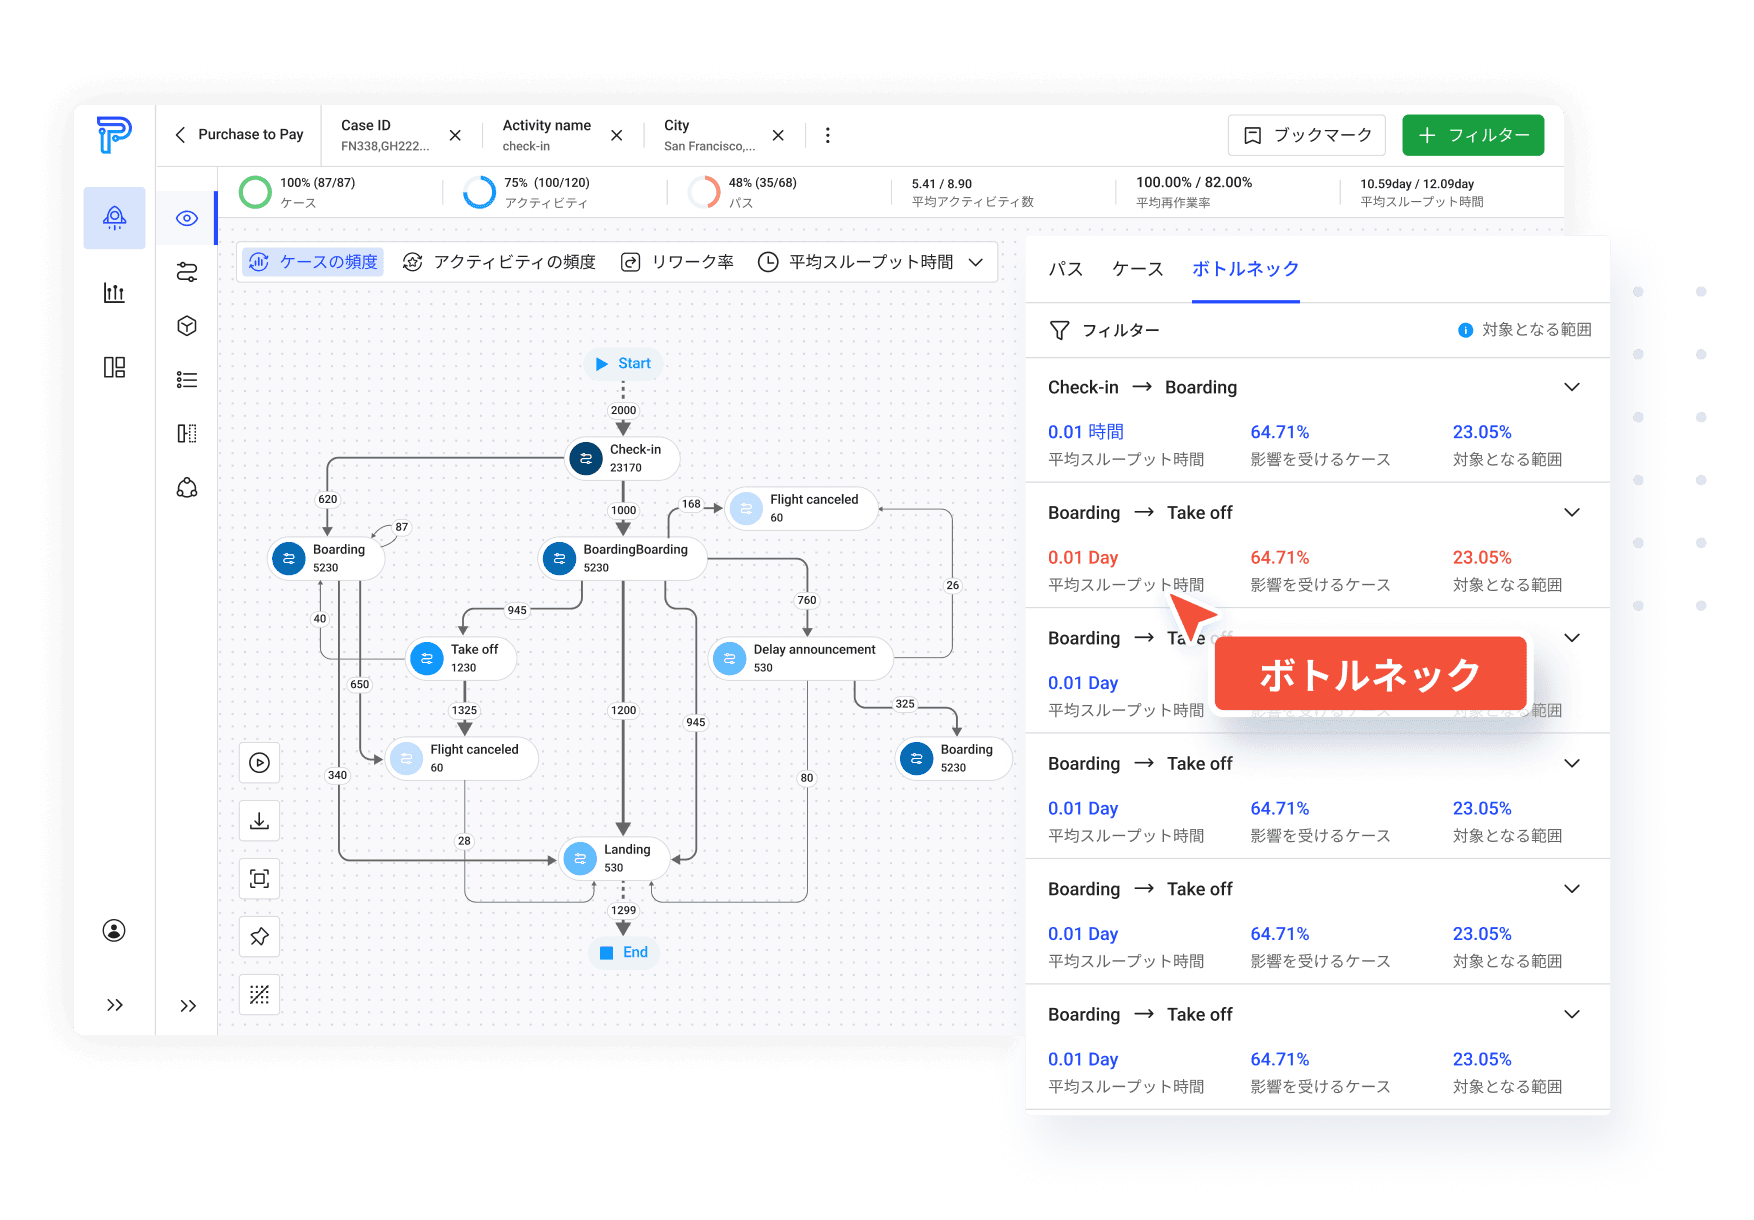Click the 10.59day / 12.09day value
1754x1220 pixels.
click(1417, 184)
